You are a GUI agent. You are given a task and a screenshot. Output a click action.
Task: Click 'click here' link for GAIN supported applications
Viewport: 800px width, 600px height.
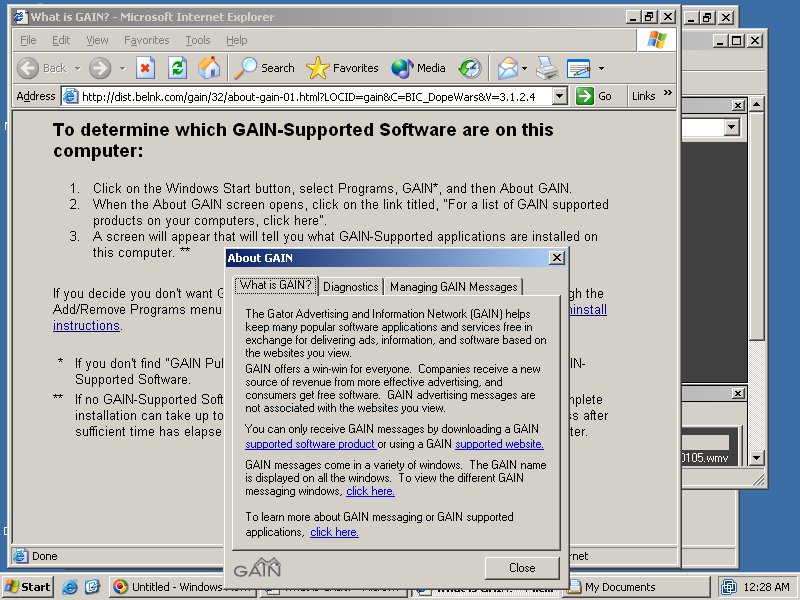(x=334, y=532)
